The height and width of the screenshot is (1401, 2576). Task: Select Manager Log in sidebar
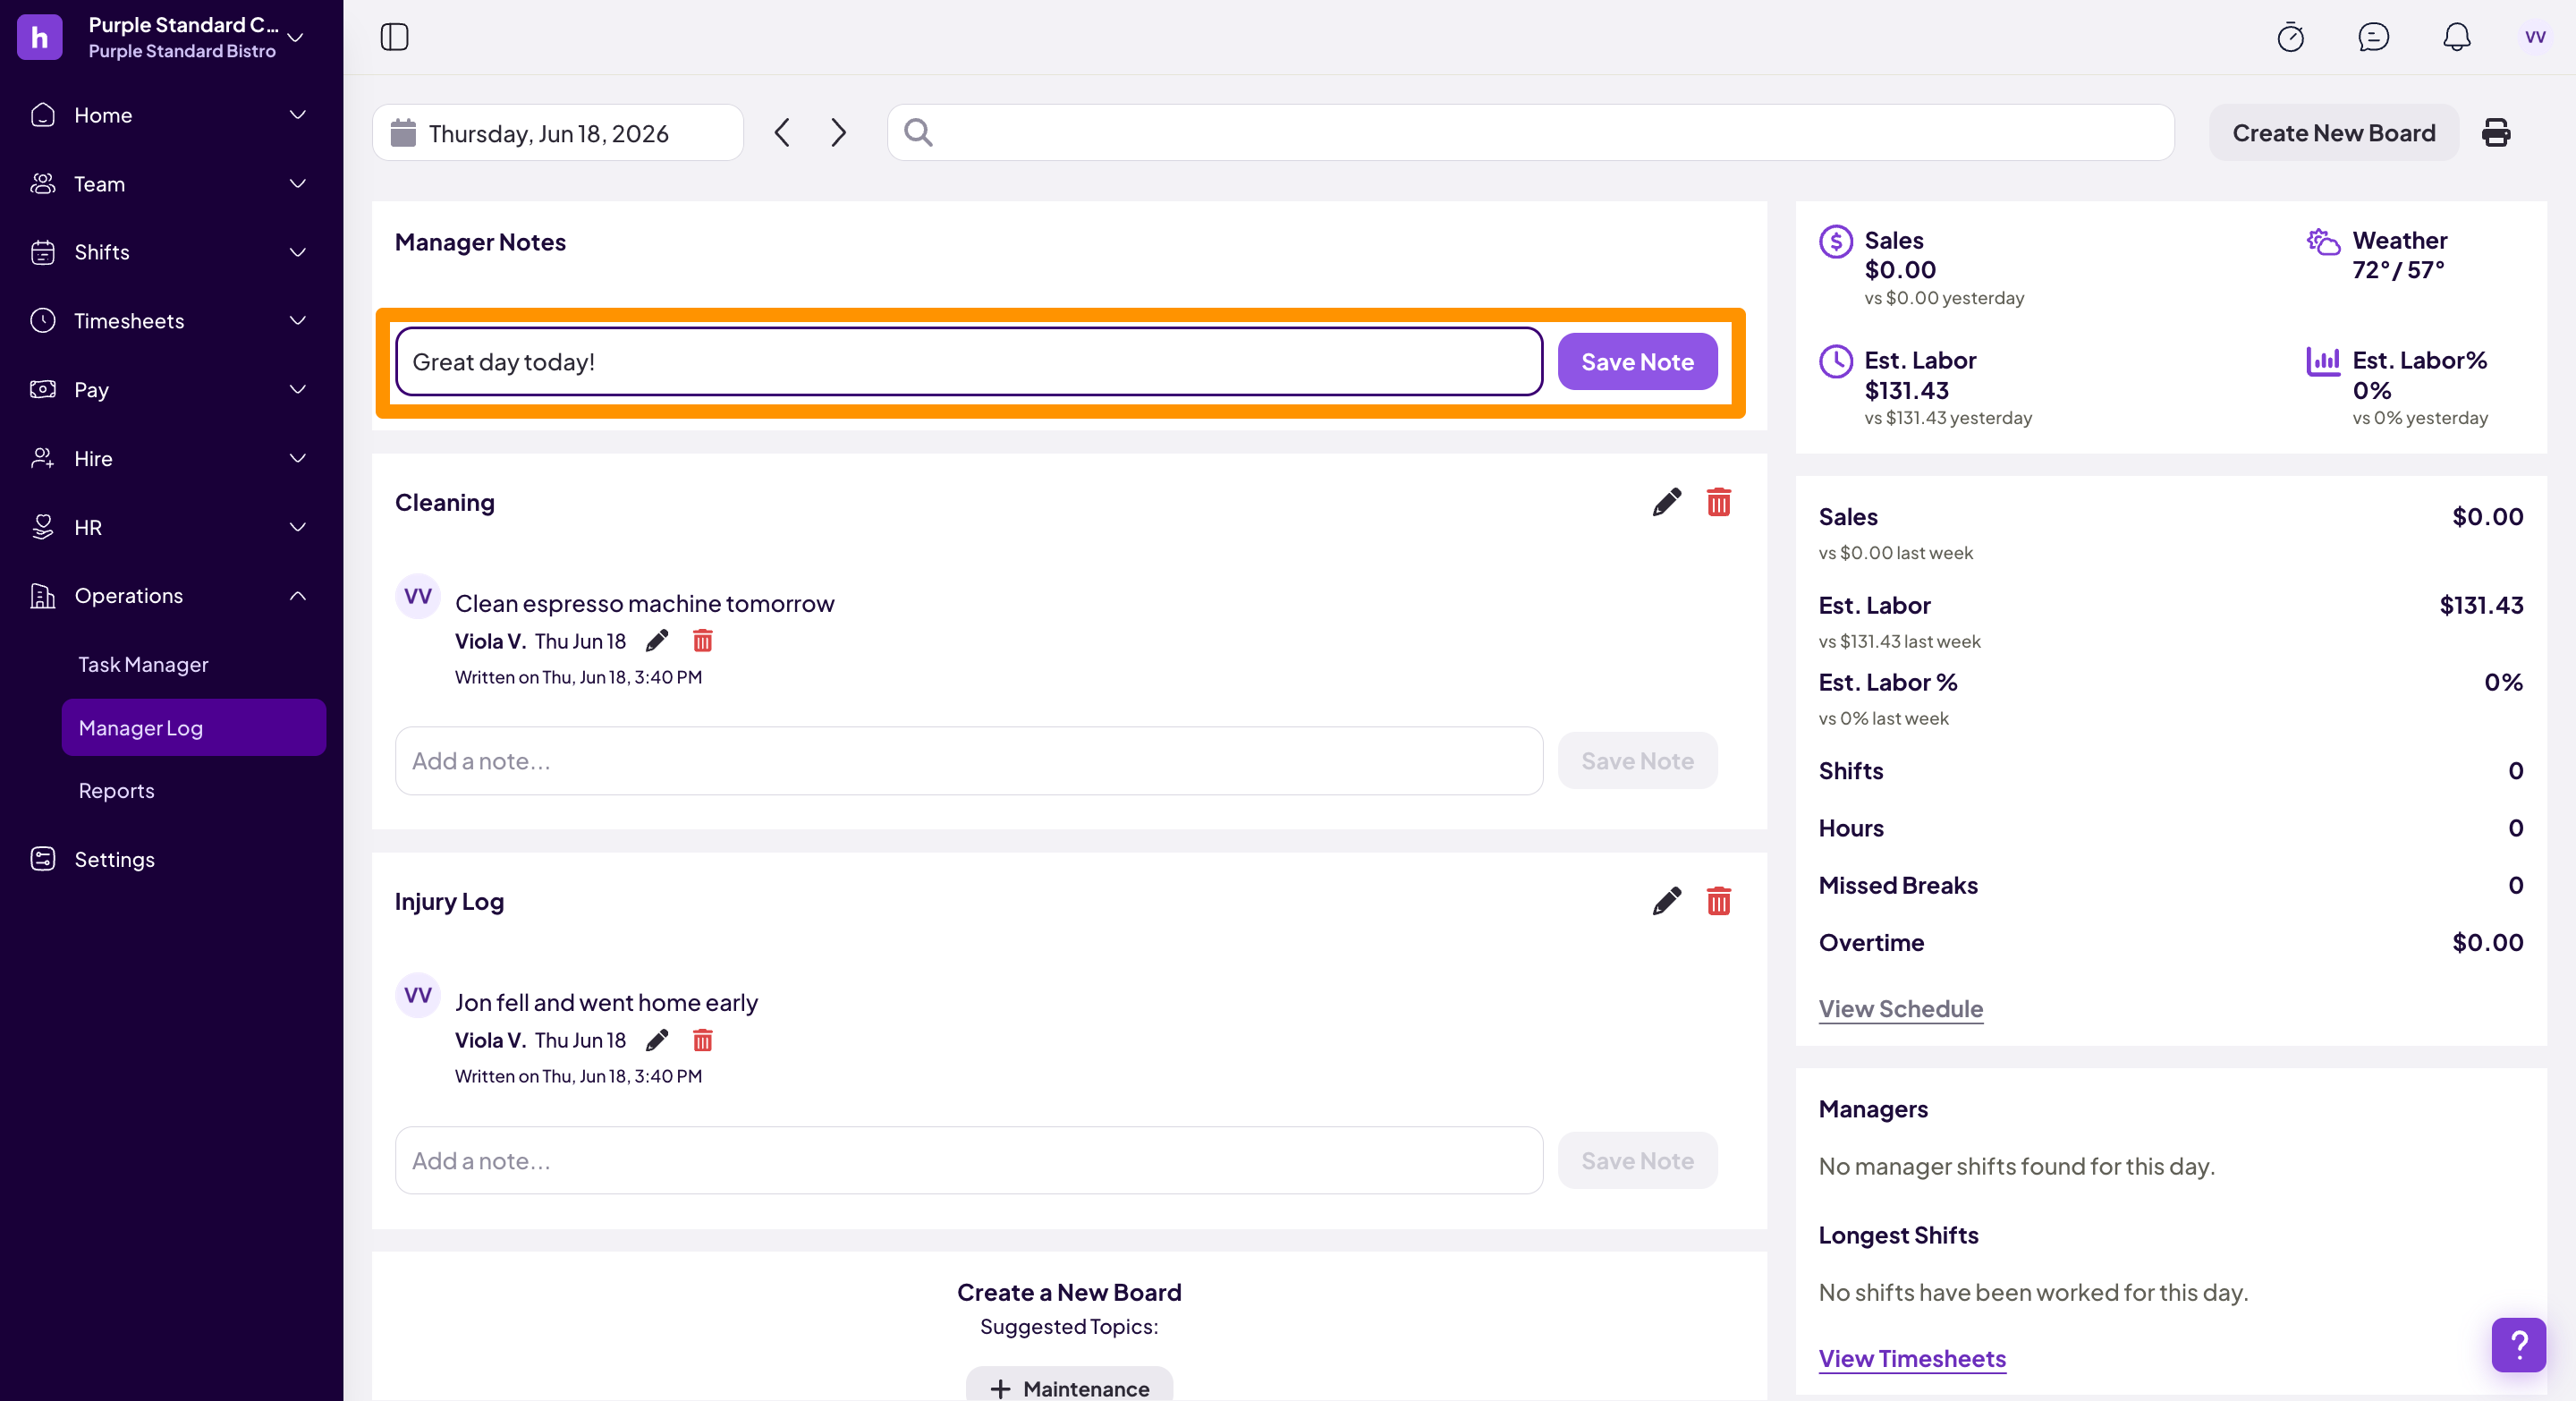194,728
